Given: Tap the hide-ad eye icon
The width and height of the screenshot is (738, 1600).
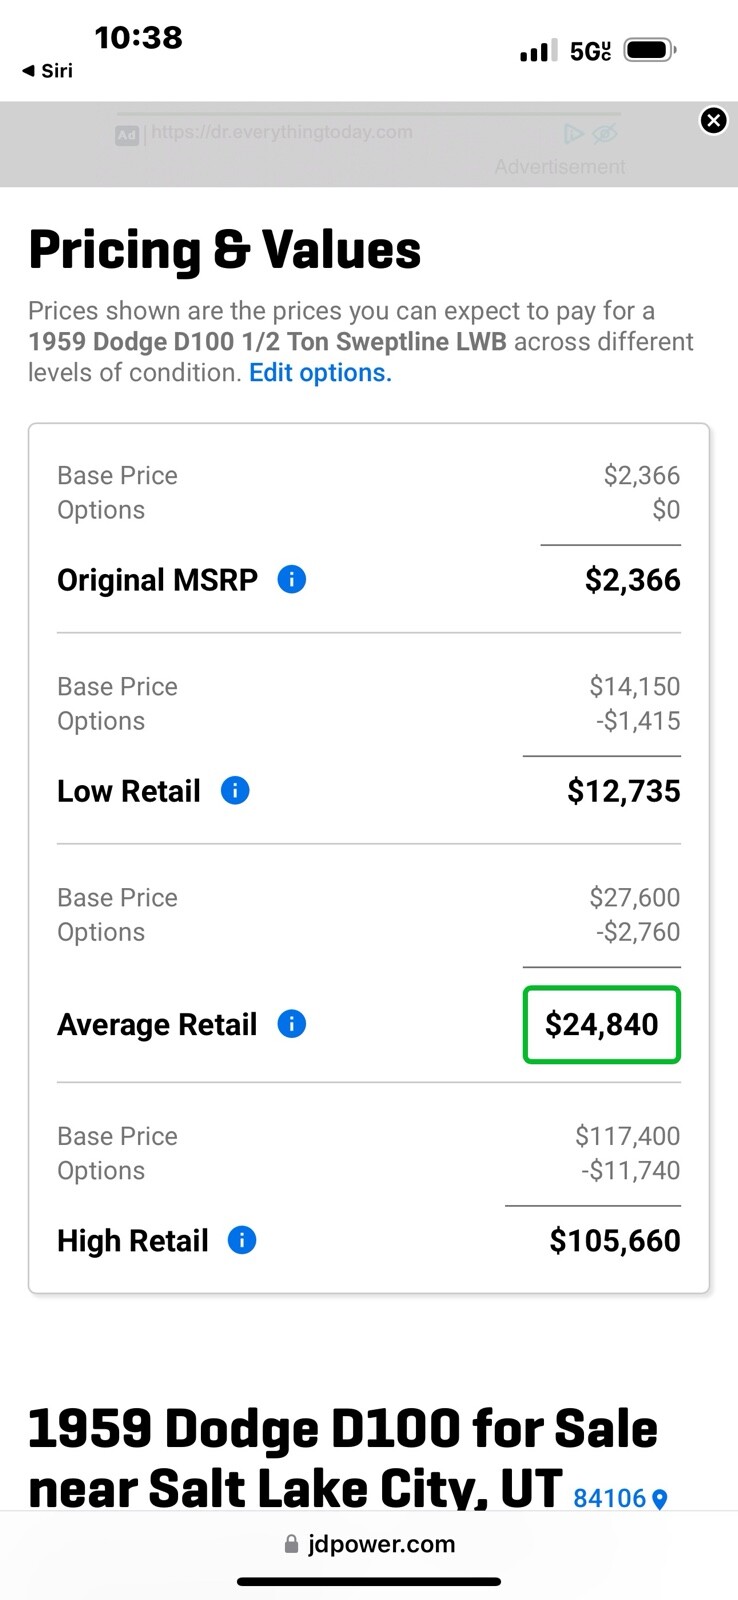Looking at the screenshot, I should (x=605, y=134).
